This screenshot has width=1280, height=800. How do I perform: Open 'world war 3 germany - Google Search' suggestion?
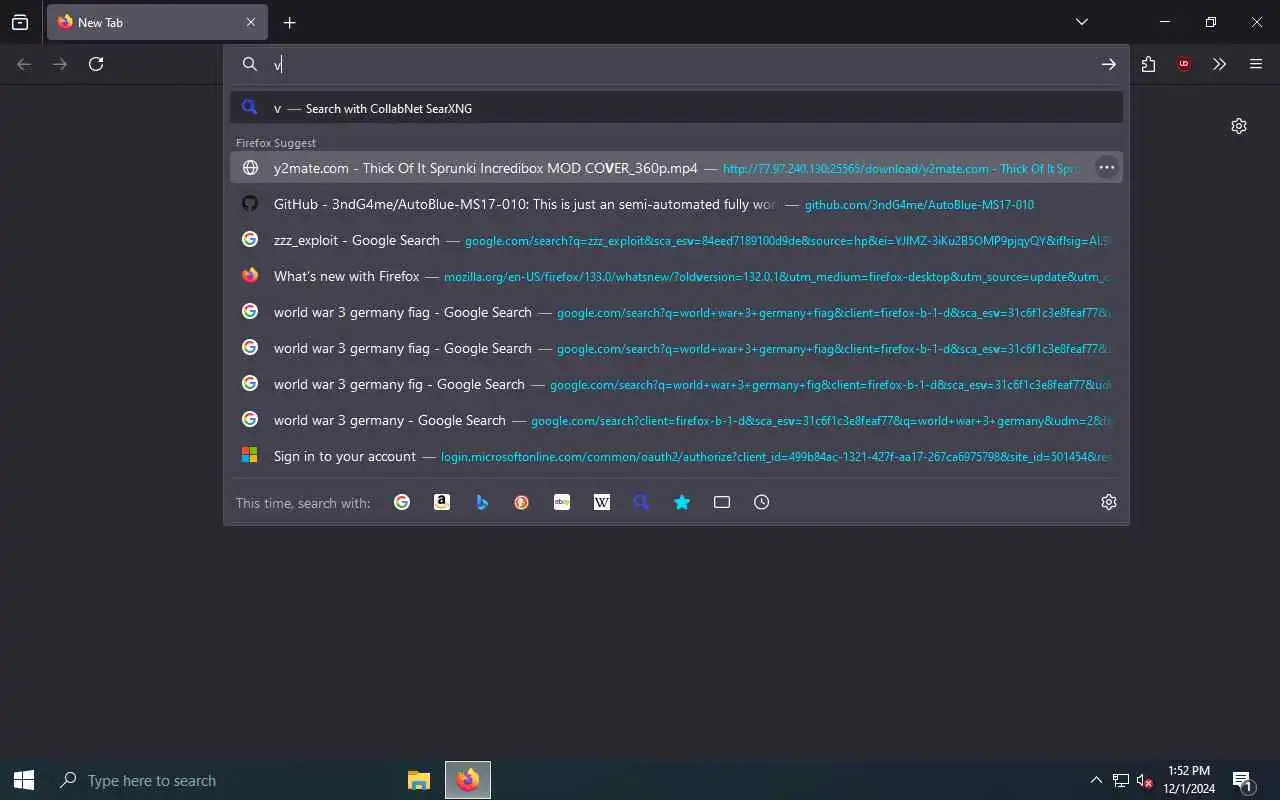click(676, 420)
